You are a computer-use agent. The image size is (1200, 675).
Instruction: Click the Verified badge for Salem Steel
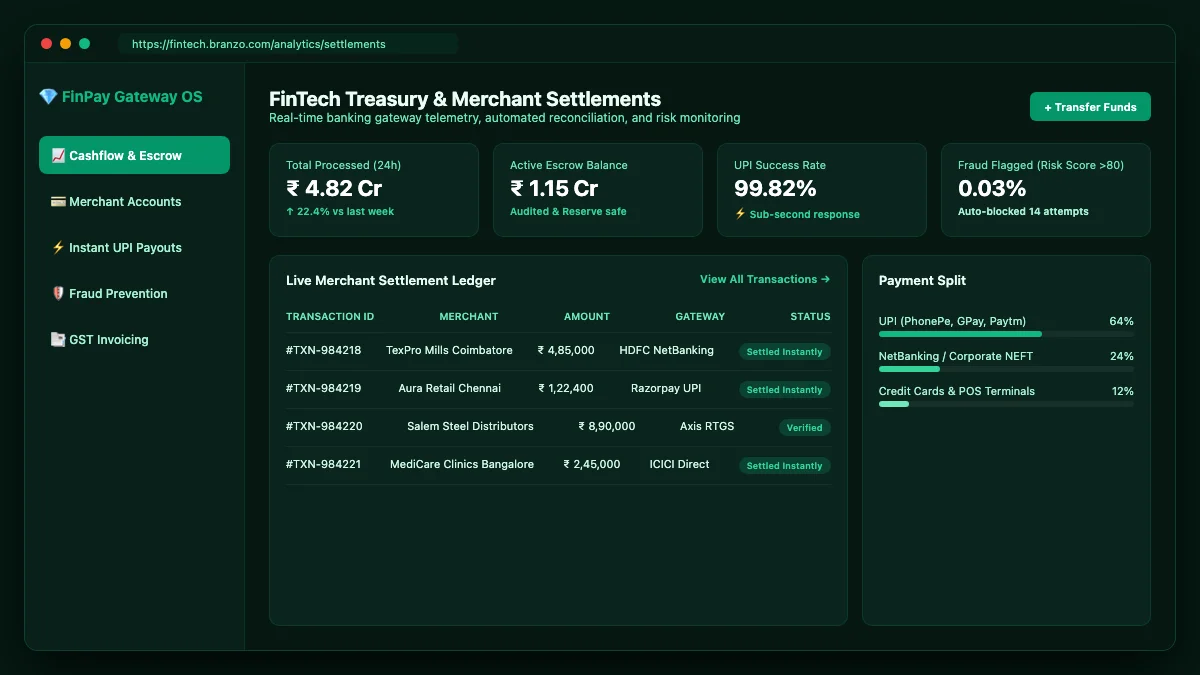[x=805, y=428]
